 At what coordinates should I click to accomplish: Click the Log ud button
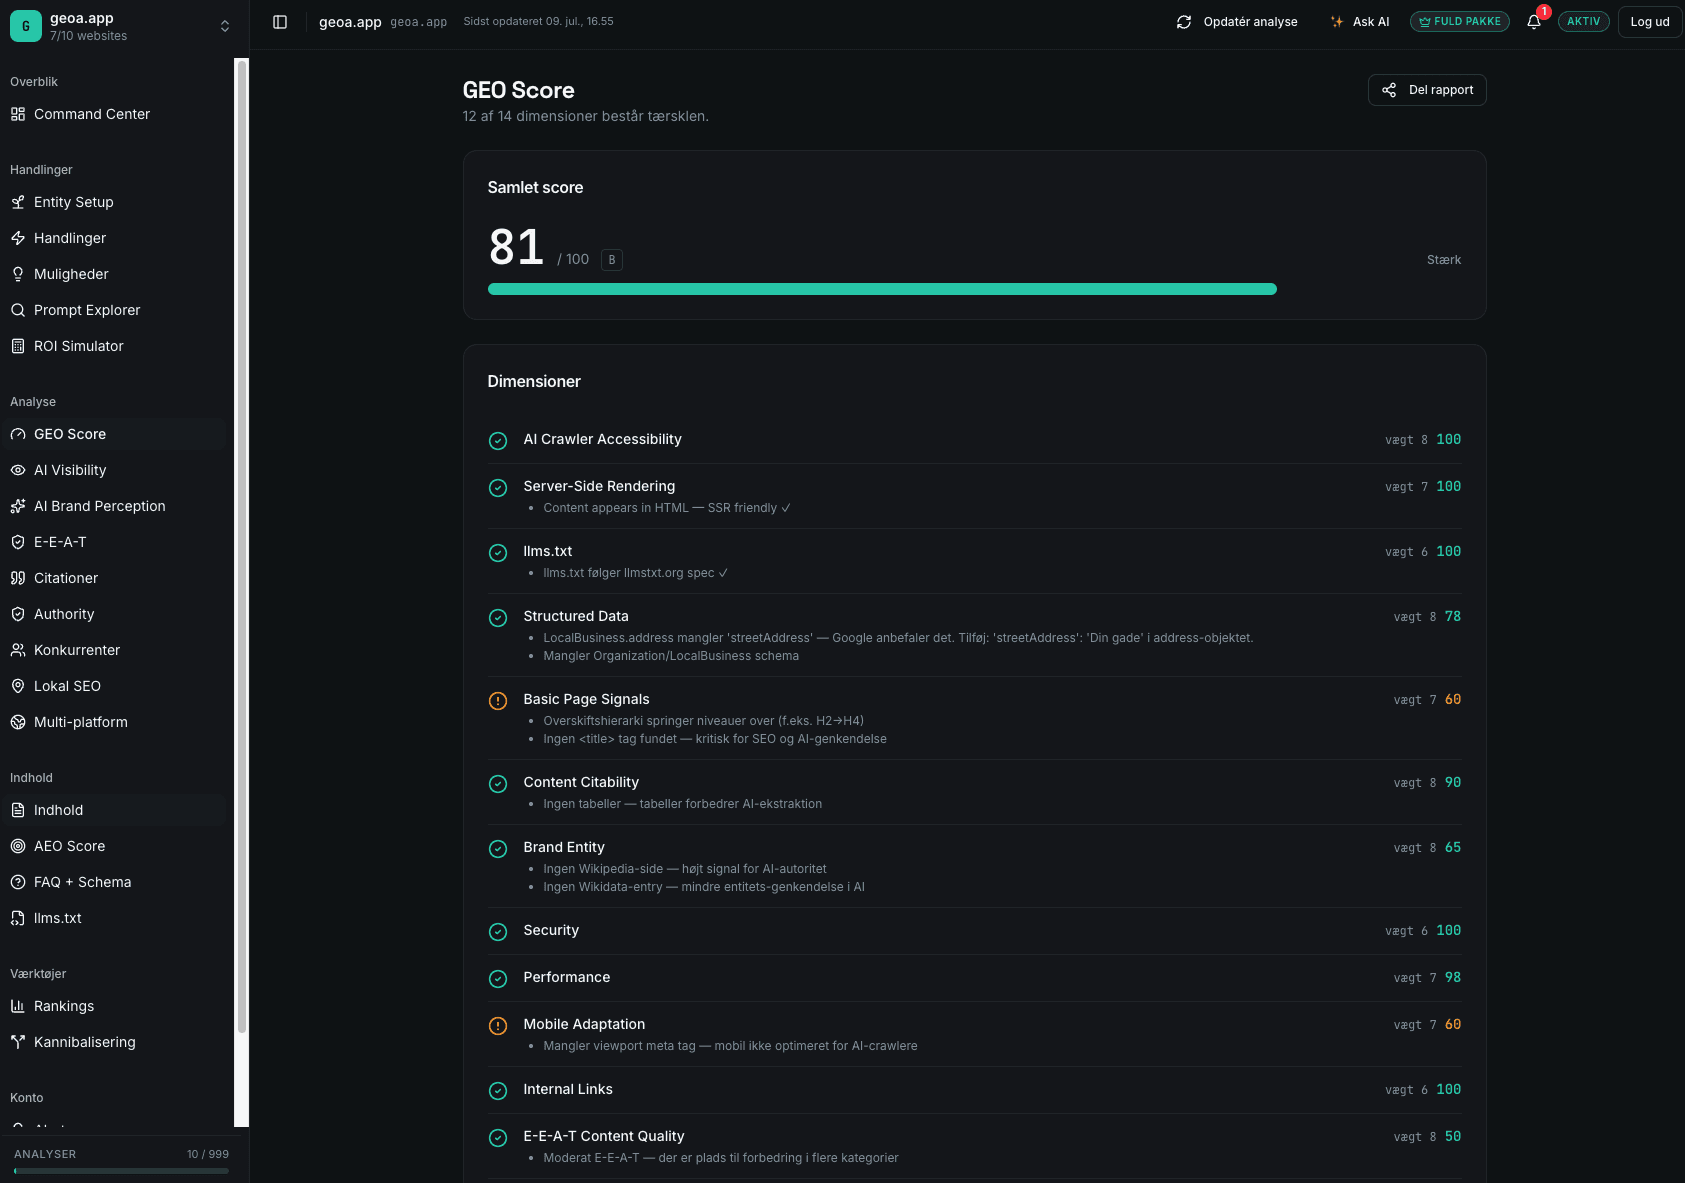1650,22
